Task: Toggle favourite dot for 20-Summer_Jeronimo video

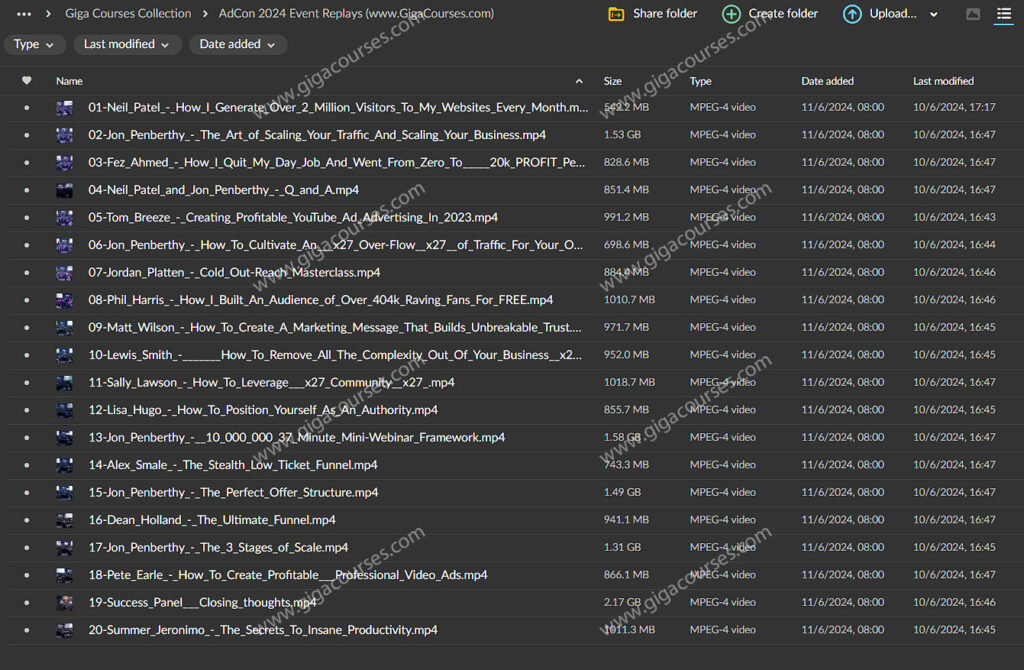Action: pos(26,630)
